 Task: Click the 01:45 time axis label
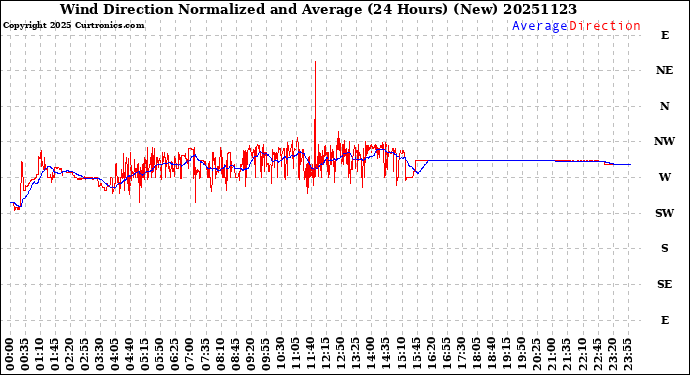[55, 354]
